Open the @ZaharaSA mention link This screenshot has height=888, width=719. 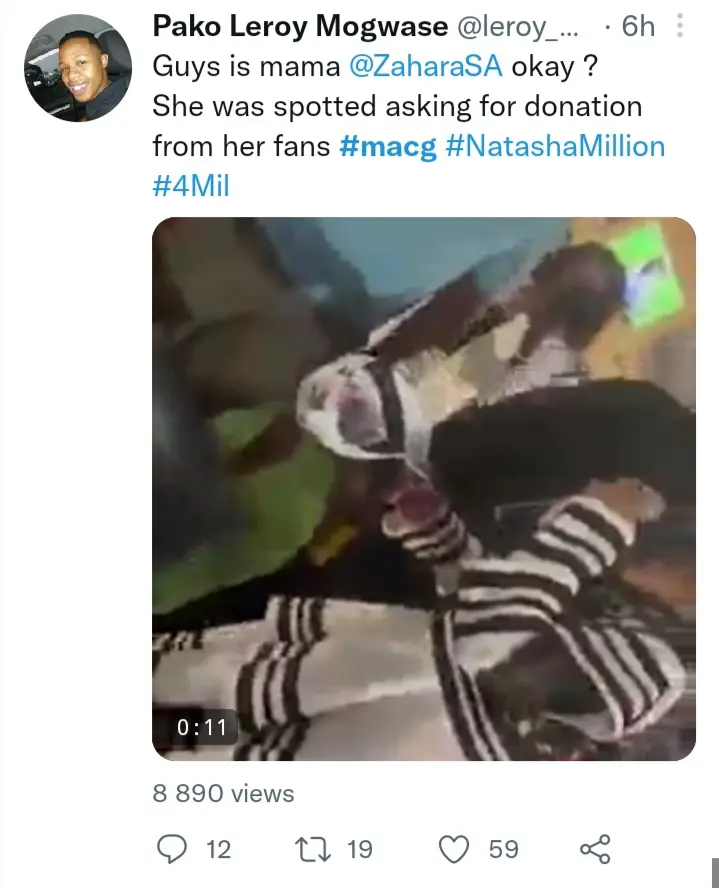426,67
